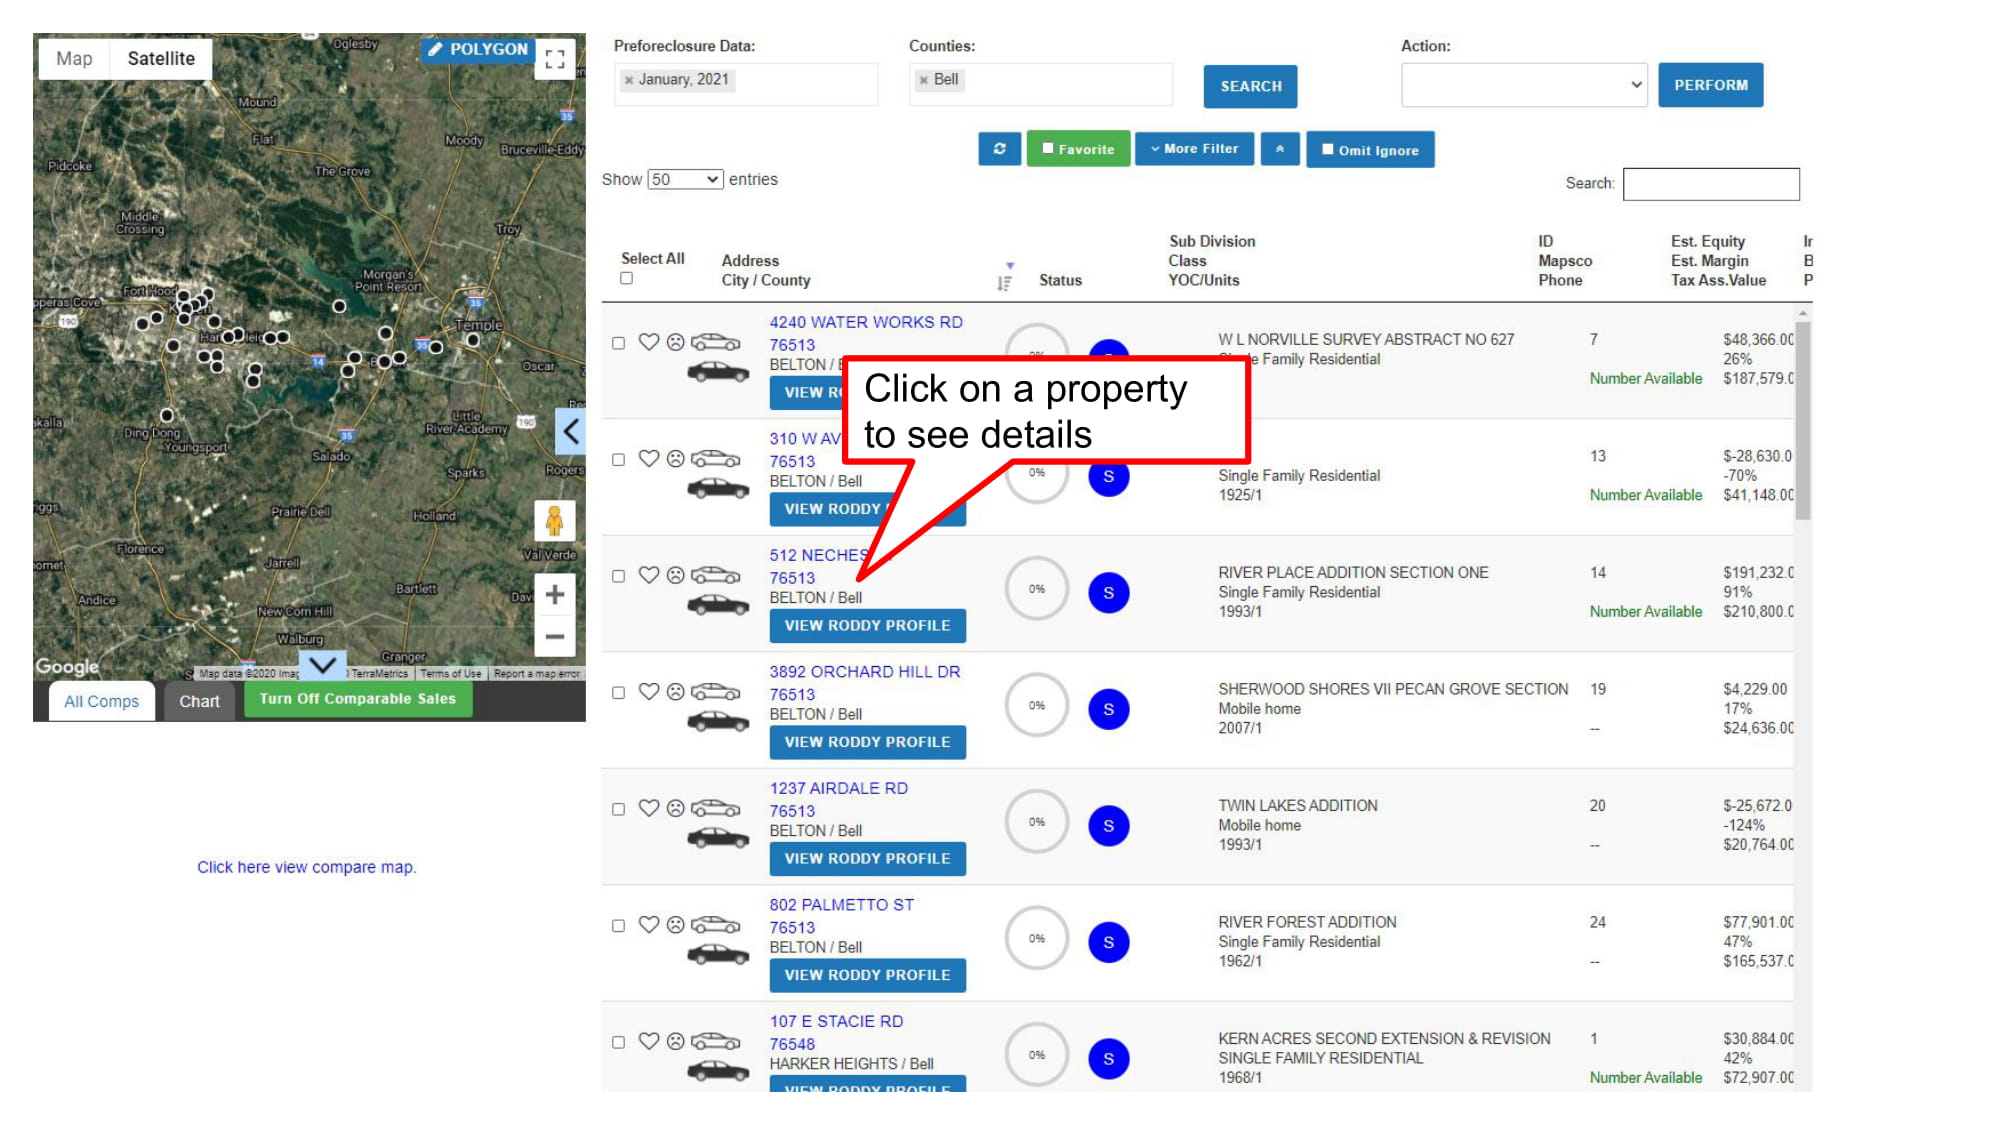
Task: Click in the Counties tag input field
Action: click(1040, 84)
